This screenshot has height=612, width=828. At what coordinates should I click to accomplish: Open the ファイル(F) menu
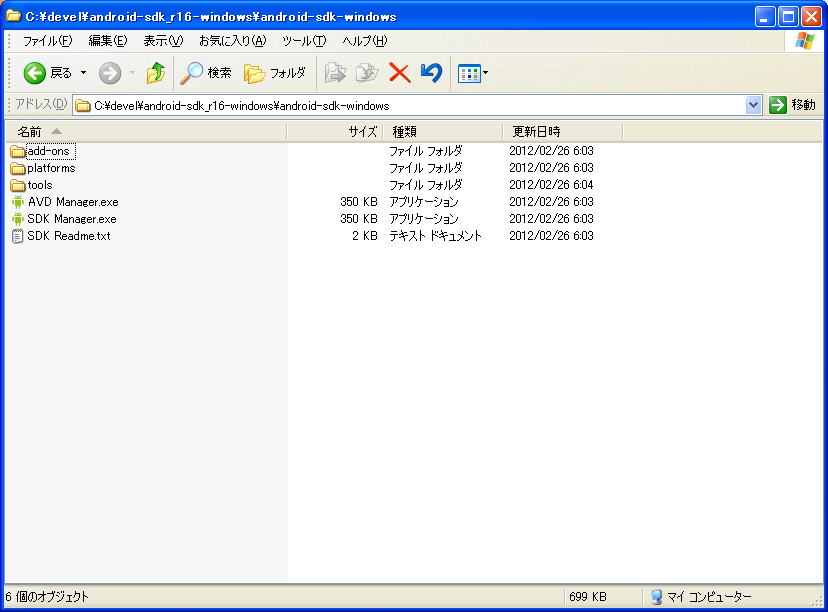coord(48,41)
